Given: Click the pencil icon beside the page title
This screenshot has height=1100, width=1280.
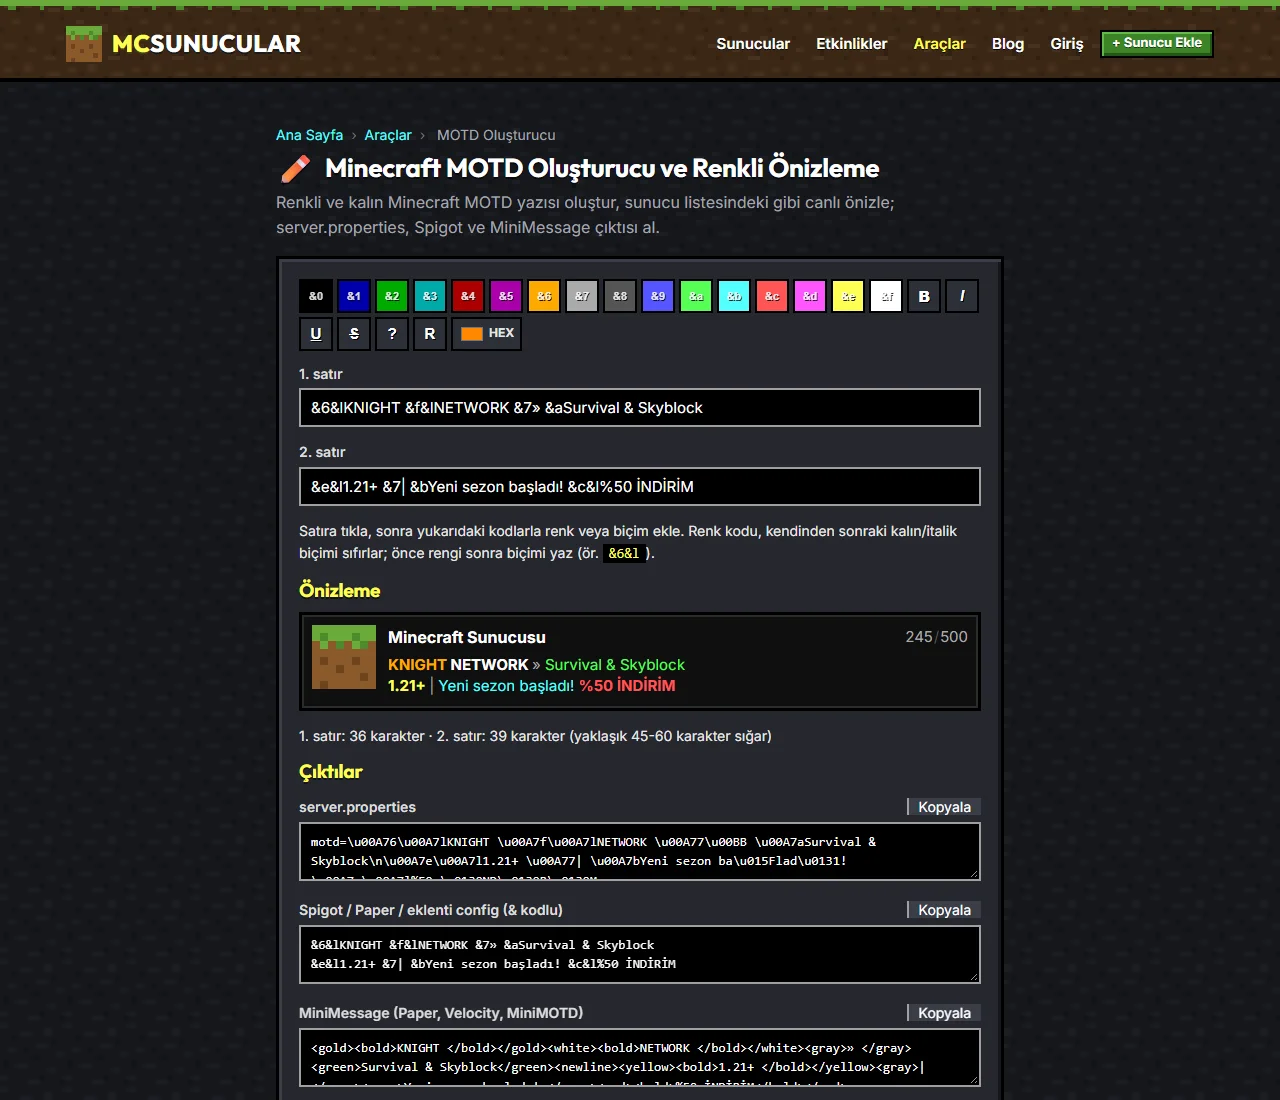Looking at the screenshot, I should tap(295, 169).
